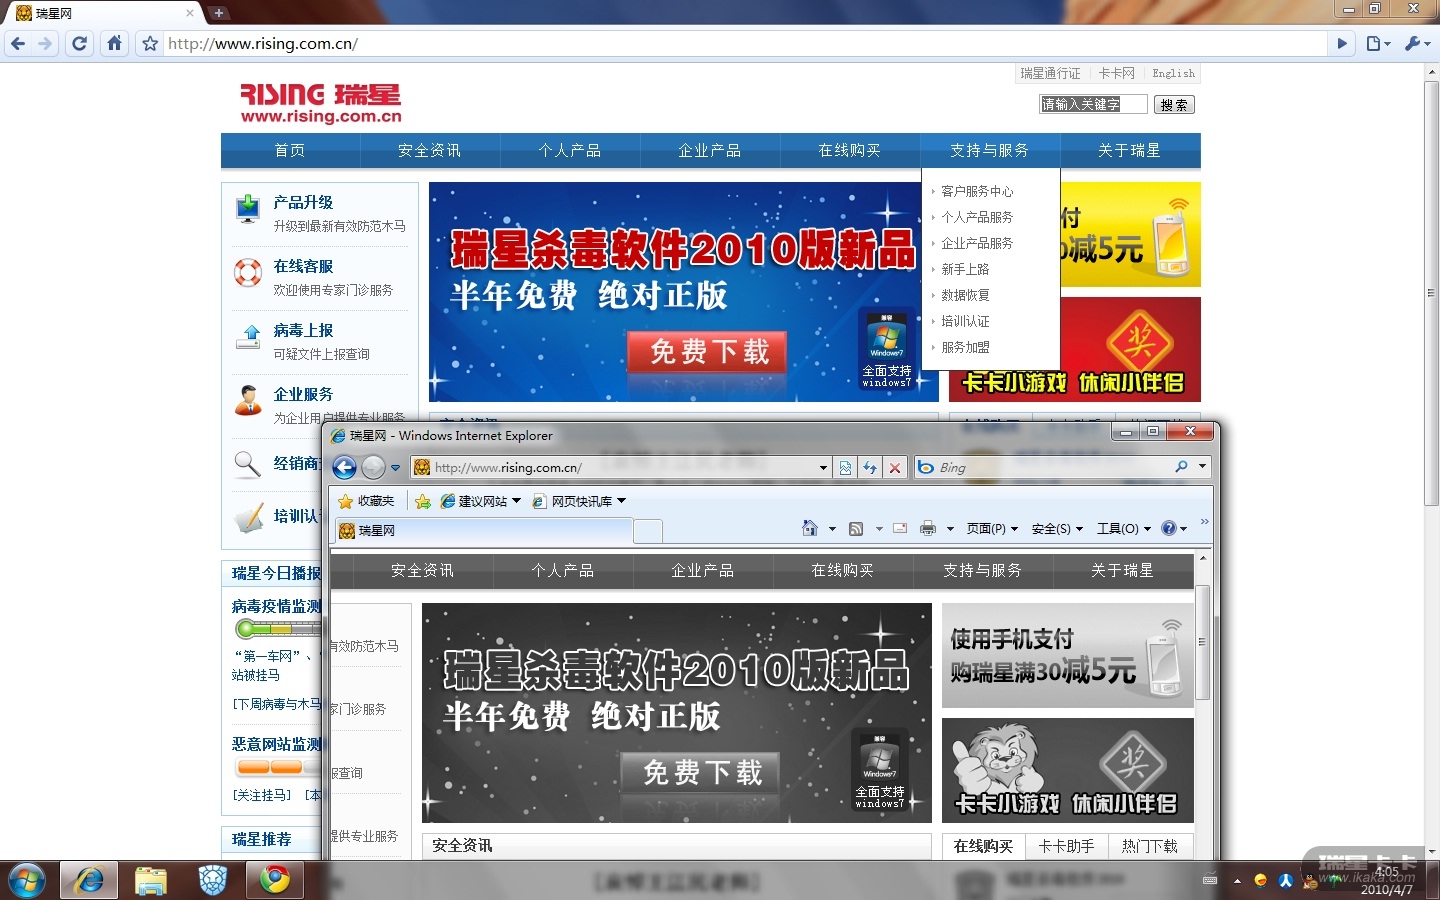Reload the page in Chrome
Image resolution: width=1440 pixels, height=900 pixels.
tap(80, 43)
